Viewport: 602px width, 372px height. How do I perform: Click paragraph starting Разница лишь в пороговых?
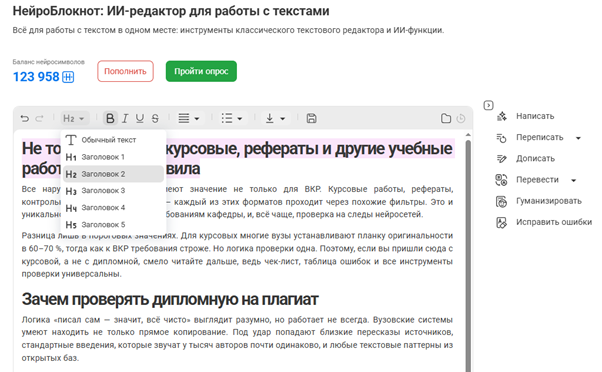tap(237, 255)
